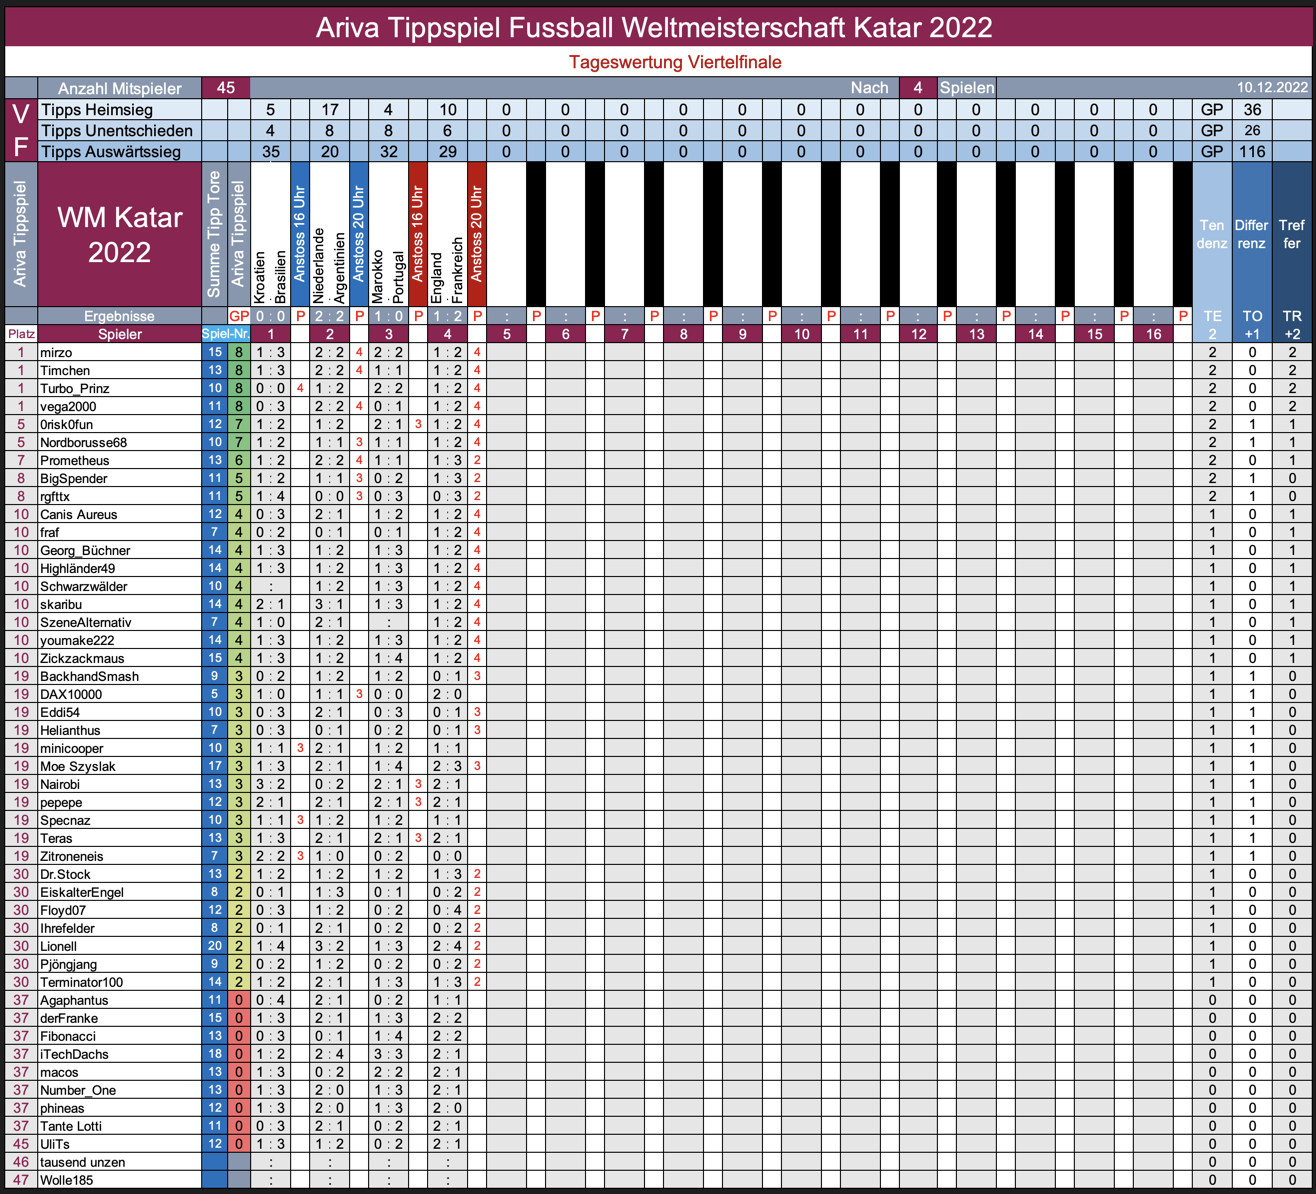Select player name 'mirzo'
The height and width of the screenshot is (1194, 1316).
(56, 352)
